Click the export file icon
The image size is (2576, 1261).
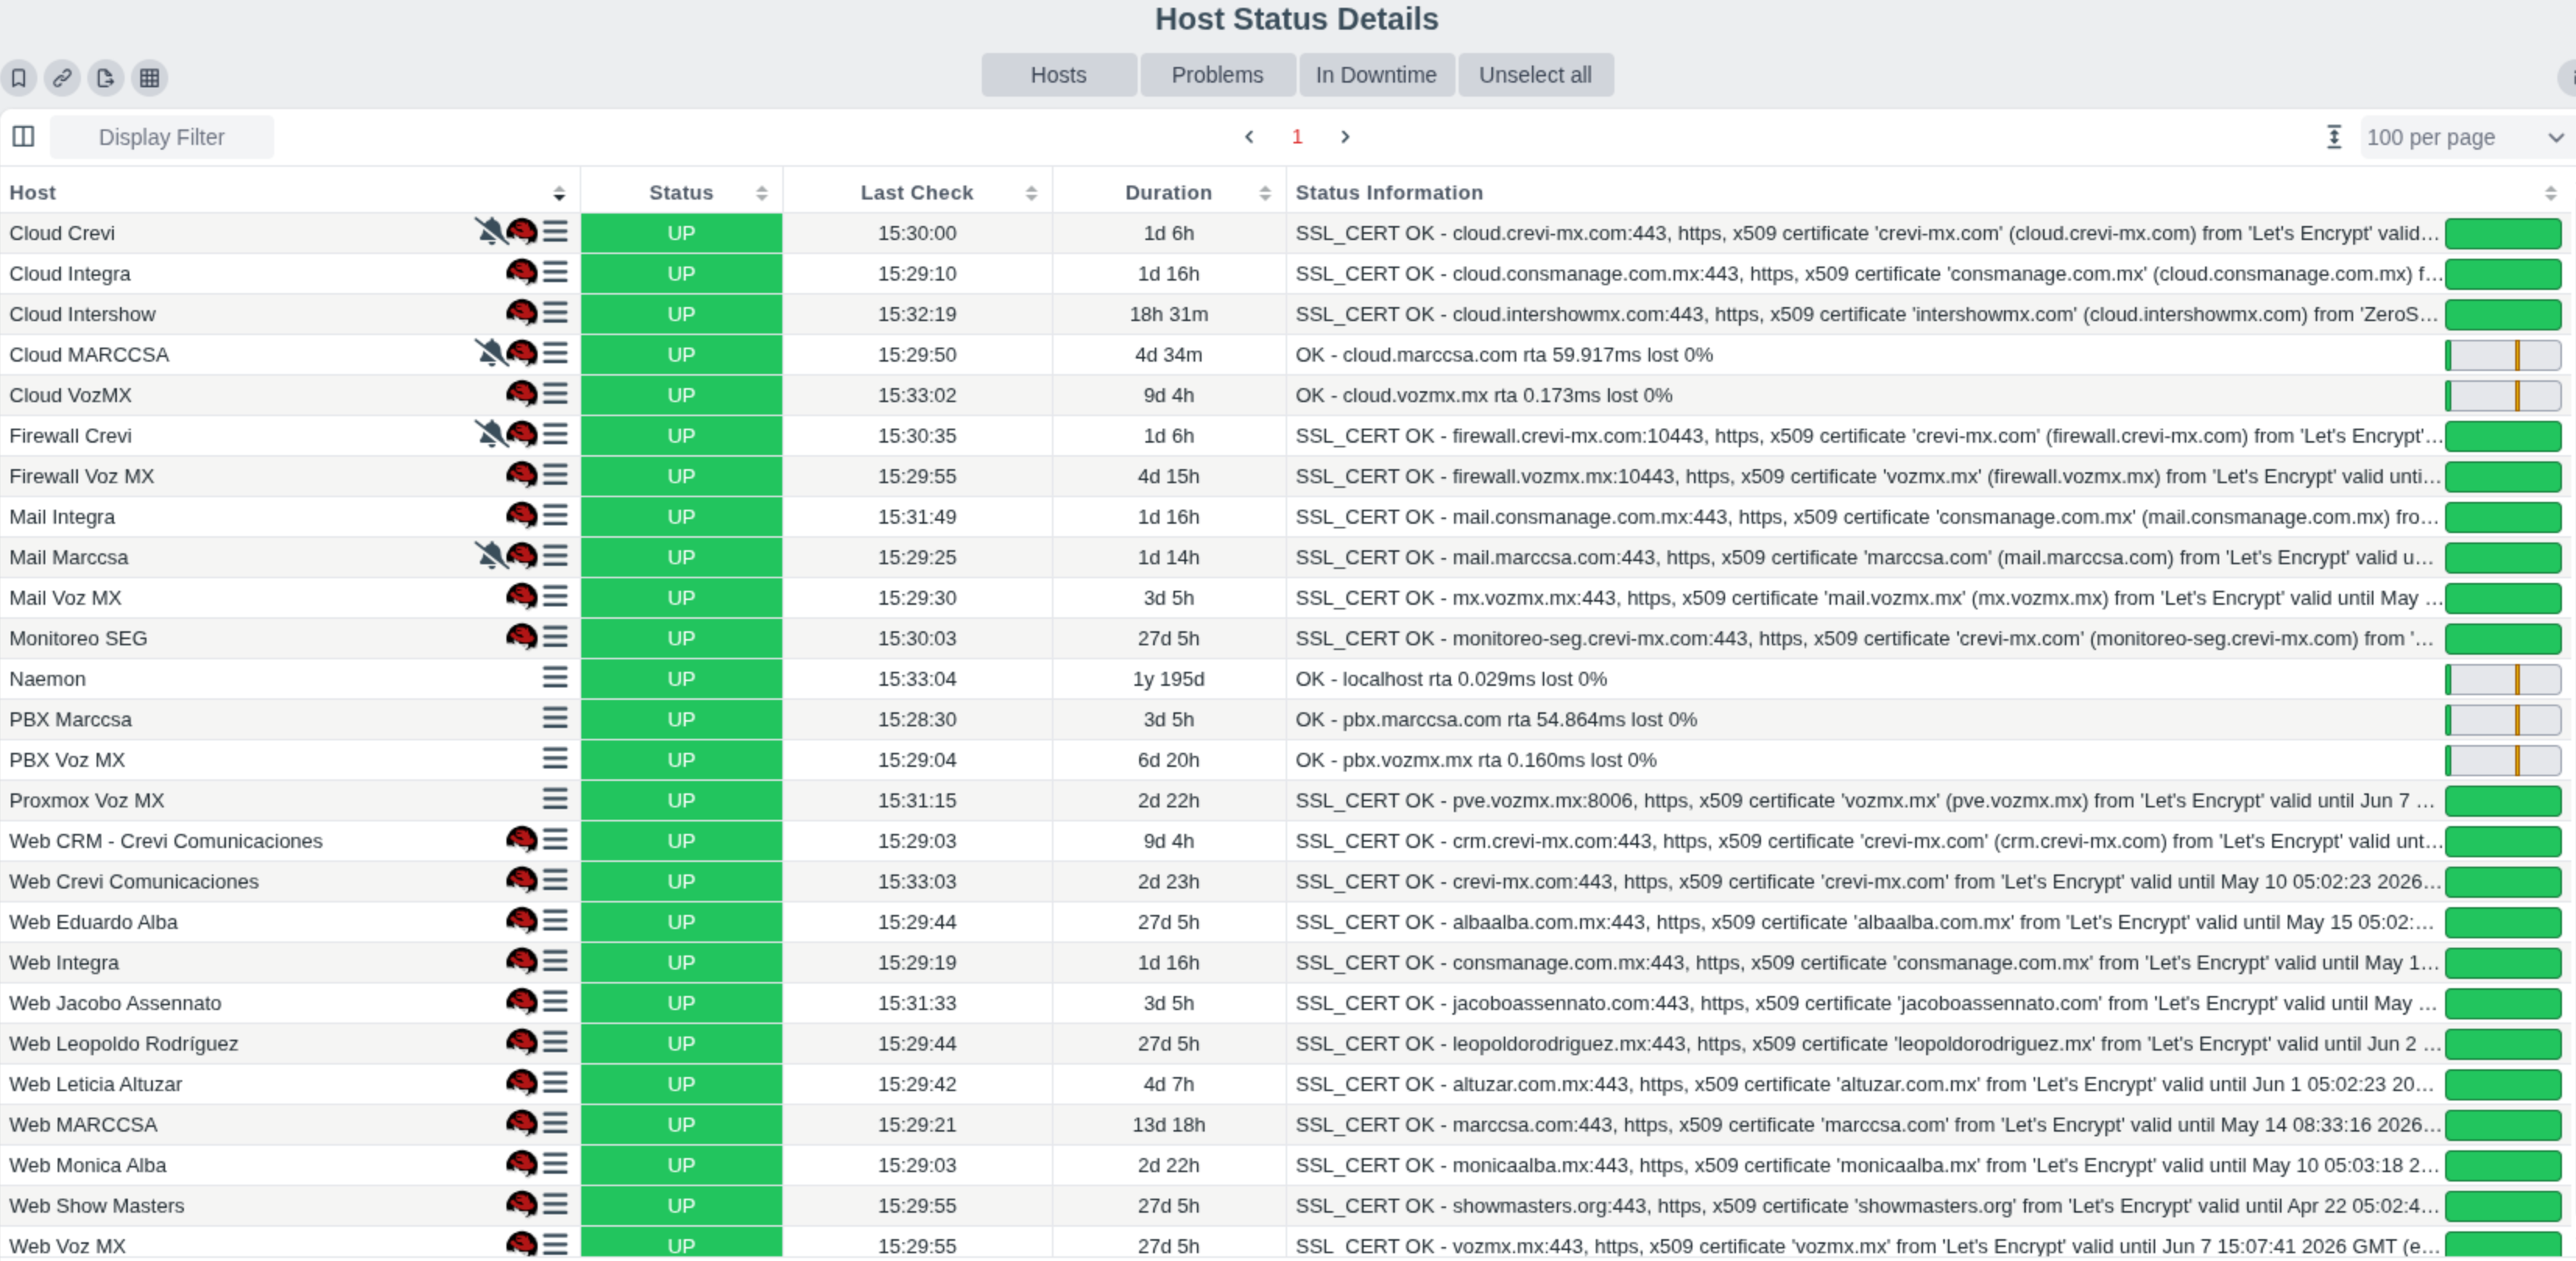point(105,77)
